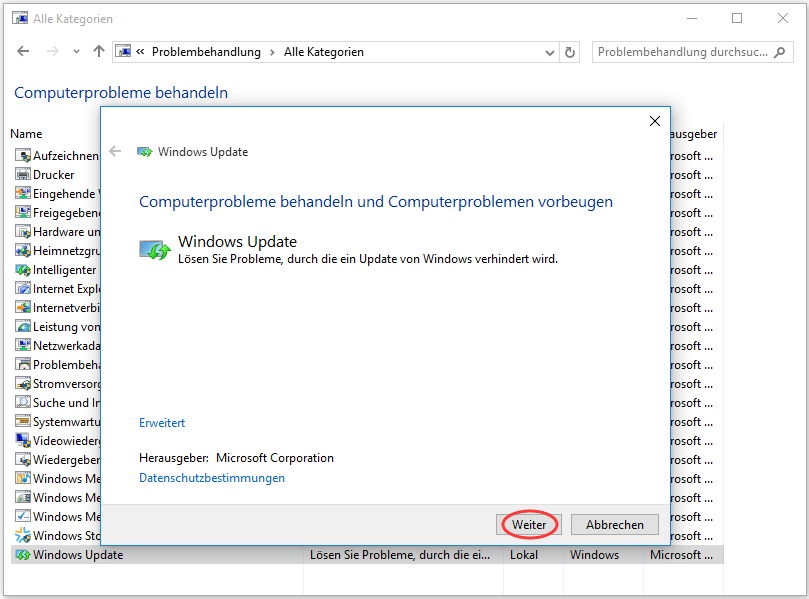Select the Heimnetzgruppe troubleshooter icon
This screenshot has width=809, height=599.
23,251
